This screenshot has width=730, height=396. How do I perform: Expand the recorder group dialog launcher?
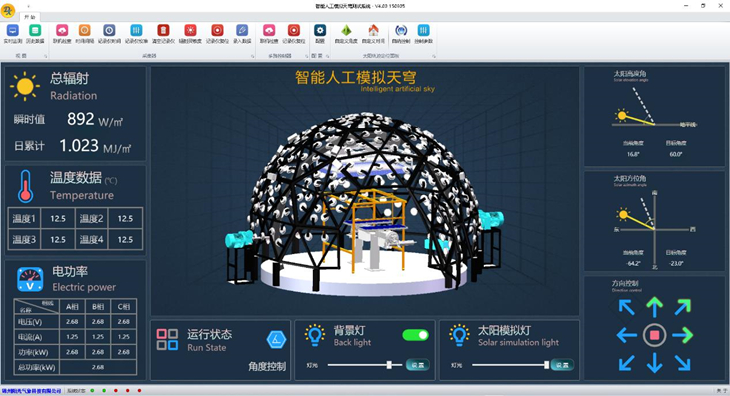[253, 56]
